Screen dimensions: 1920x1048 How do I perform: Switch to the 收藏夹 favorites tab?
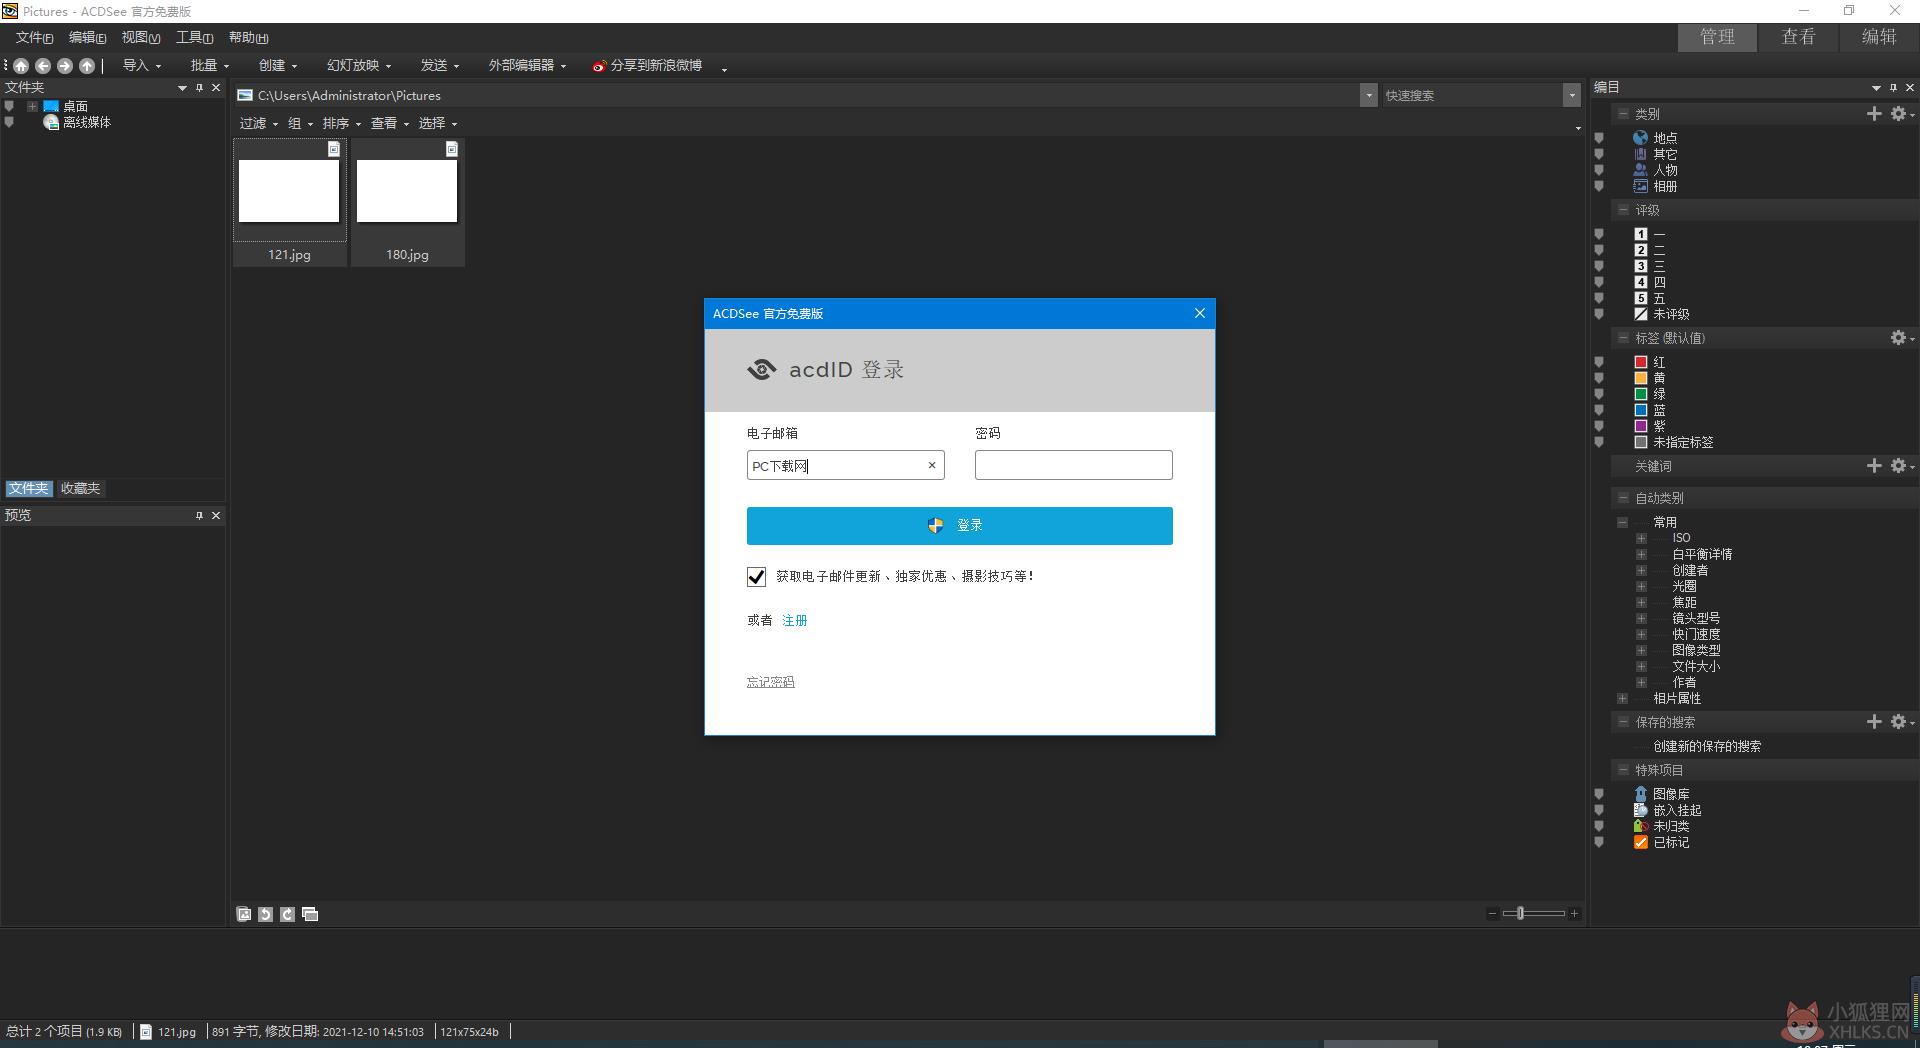coord(80,489)
